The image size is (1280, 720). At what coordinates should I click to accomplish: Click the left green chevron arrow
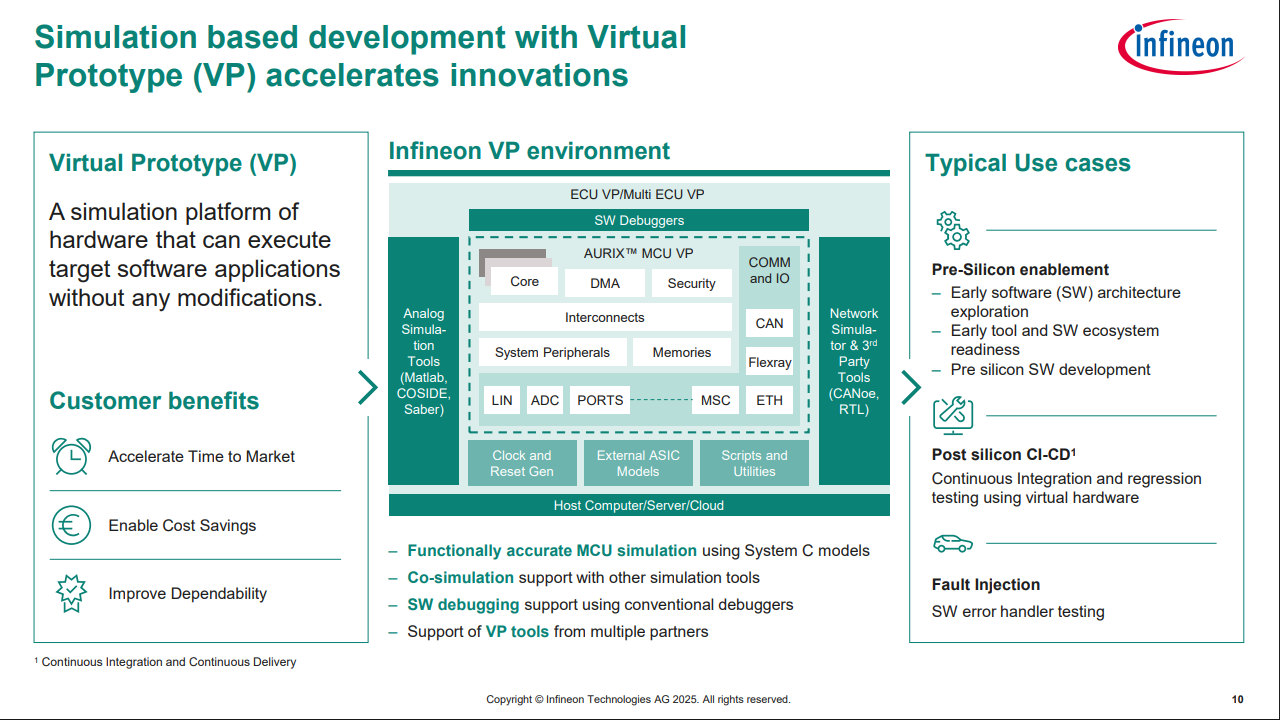[x=368, y=387]
